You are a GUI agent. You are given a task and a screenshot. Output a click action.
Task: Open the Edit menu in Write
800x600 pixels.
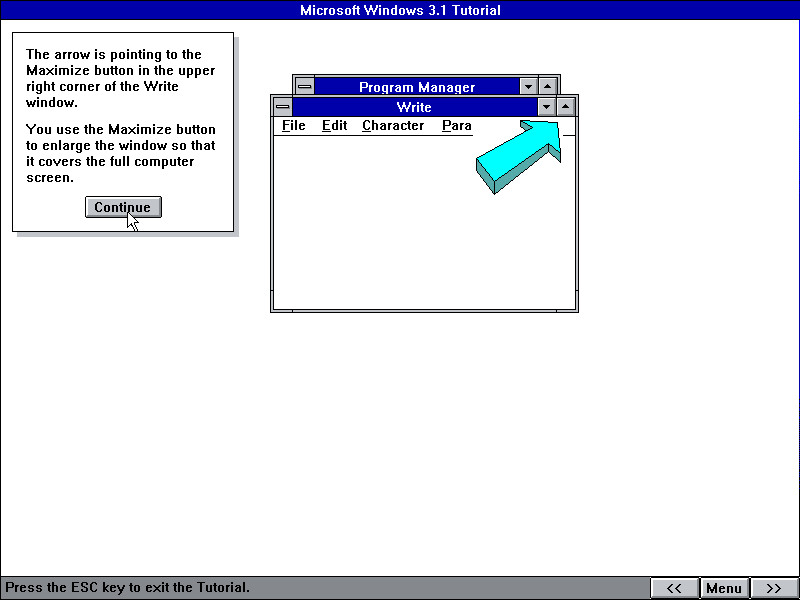pyautogui.click(x=334, y=126)
